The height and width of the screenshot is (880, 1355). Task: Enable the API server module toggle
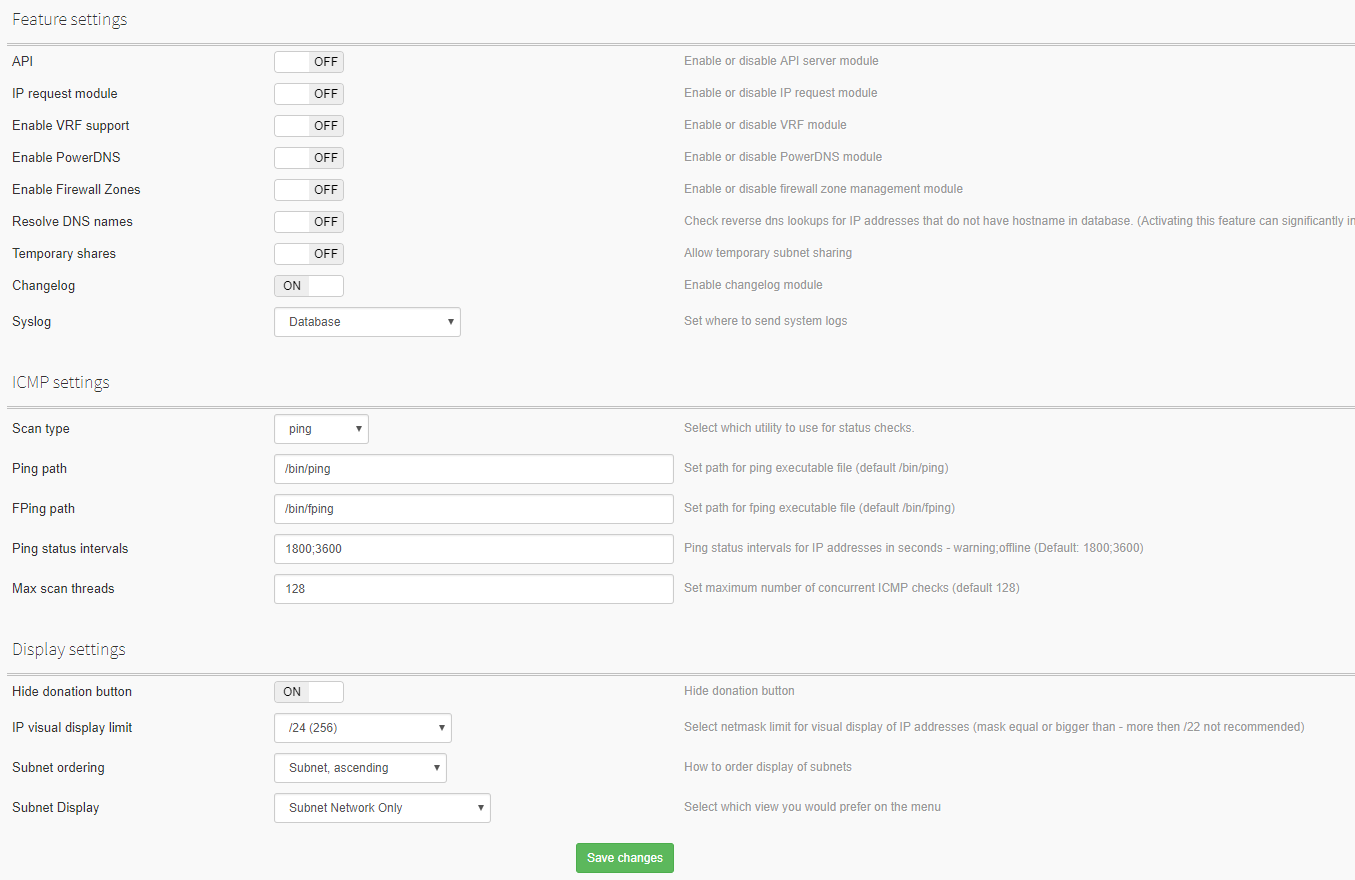click(308, 61)
